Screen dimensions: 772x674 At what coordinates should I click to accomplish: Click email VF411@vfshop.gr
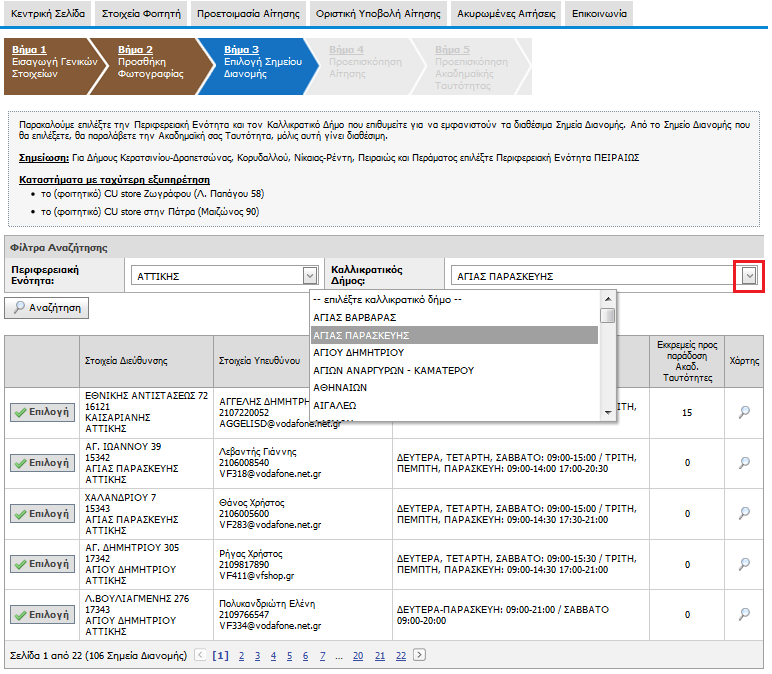click(257, 576)
